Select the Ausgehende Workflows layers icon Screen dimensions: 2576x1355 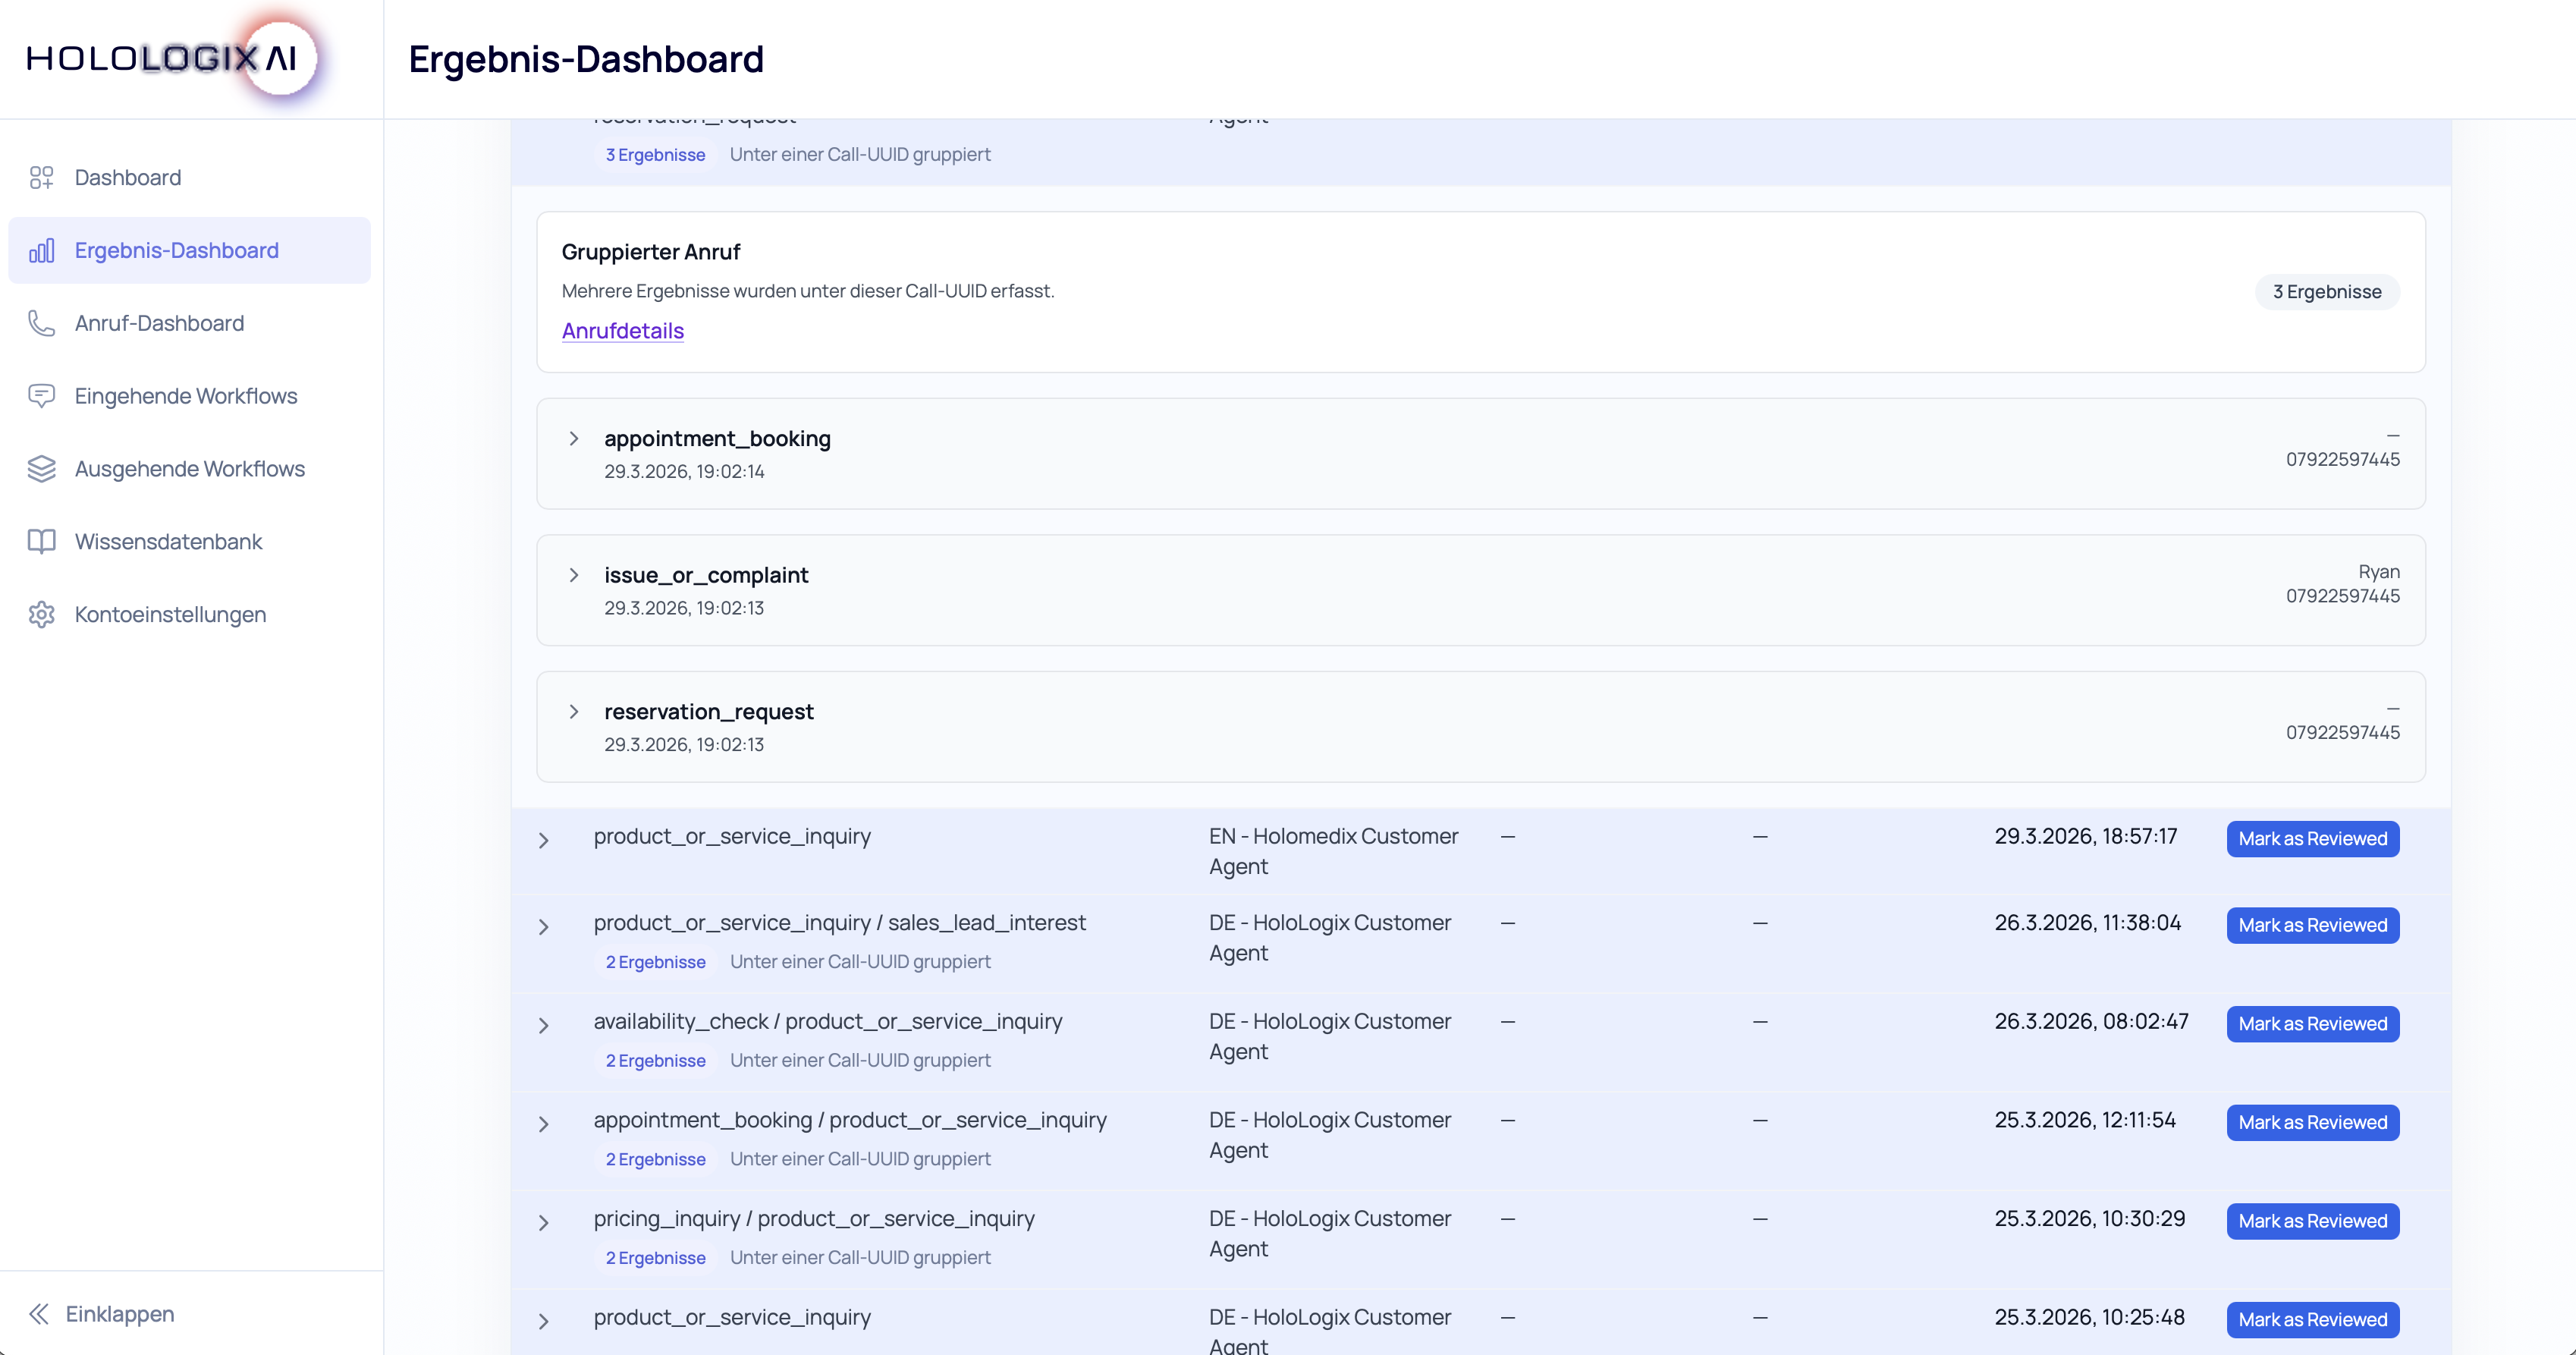(41, 469)
